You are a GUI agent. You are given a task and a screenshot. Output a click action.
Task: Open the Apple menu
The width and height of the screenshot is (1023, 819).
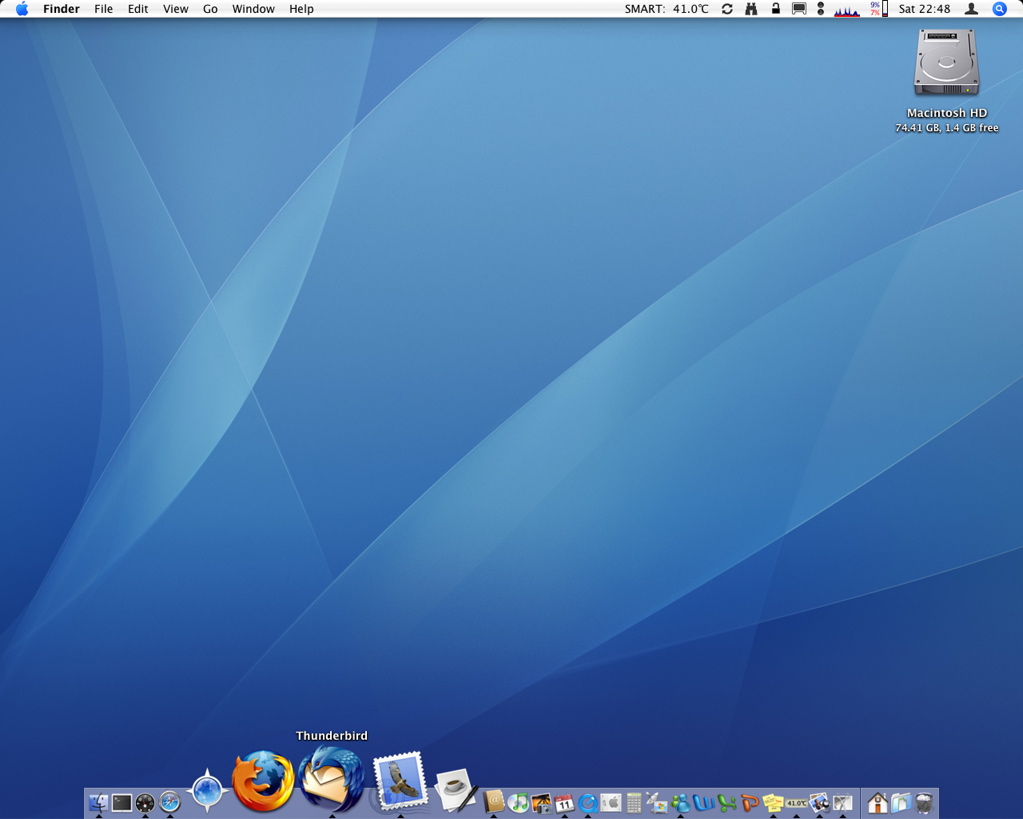[x=22, y=9]
